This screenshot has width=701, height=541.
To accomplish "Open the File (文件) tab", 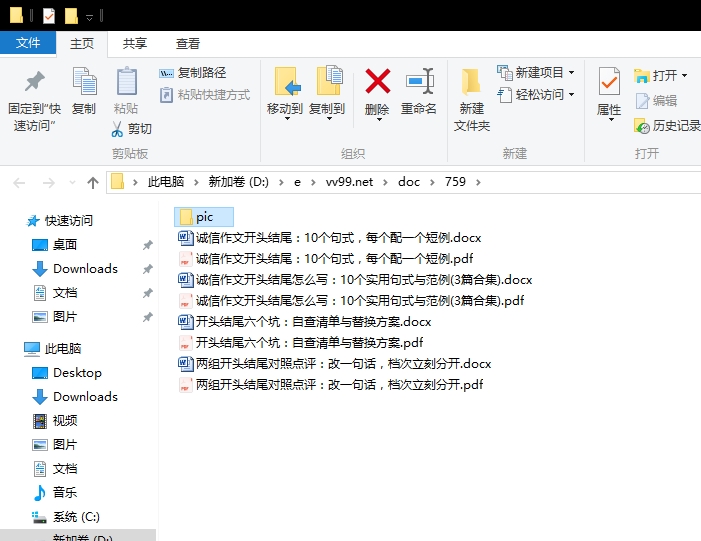I will point(28,43).
